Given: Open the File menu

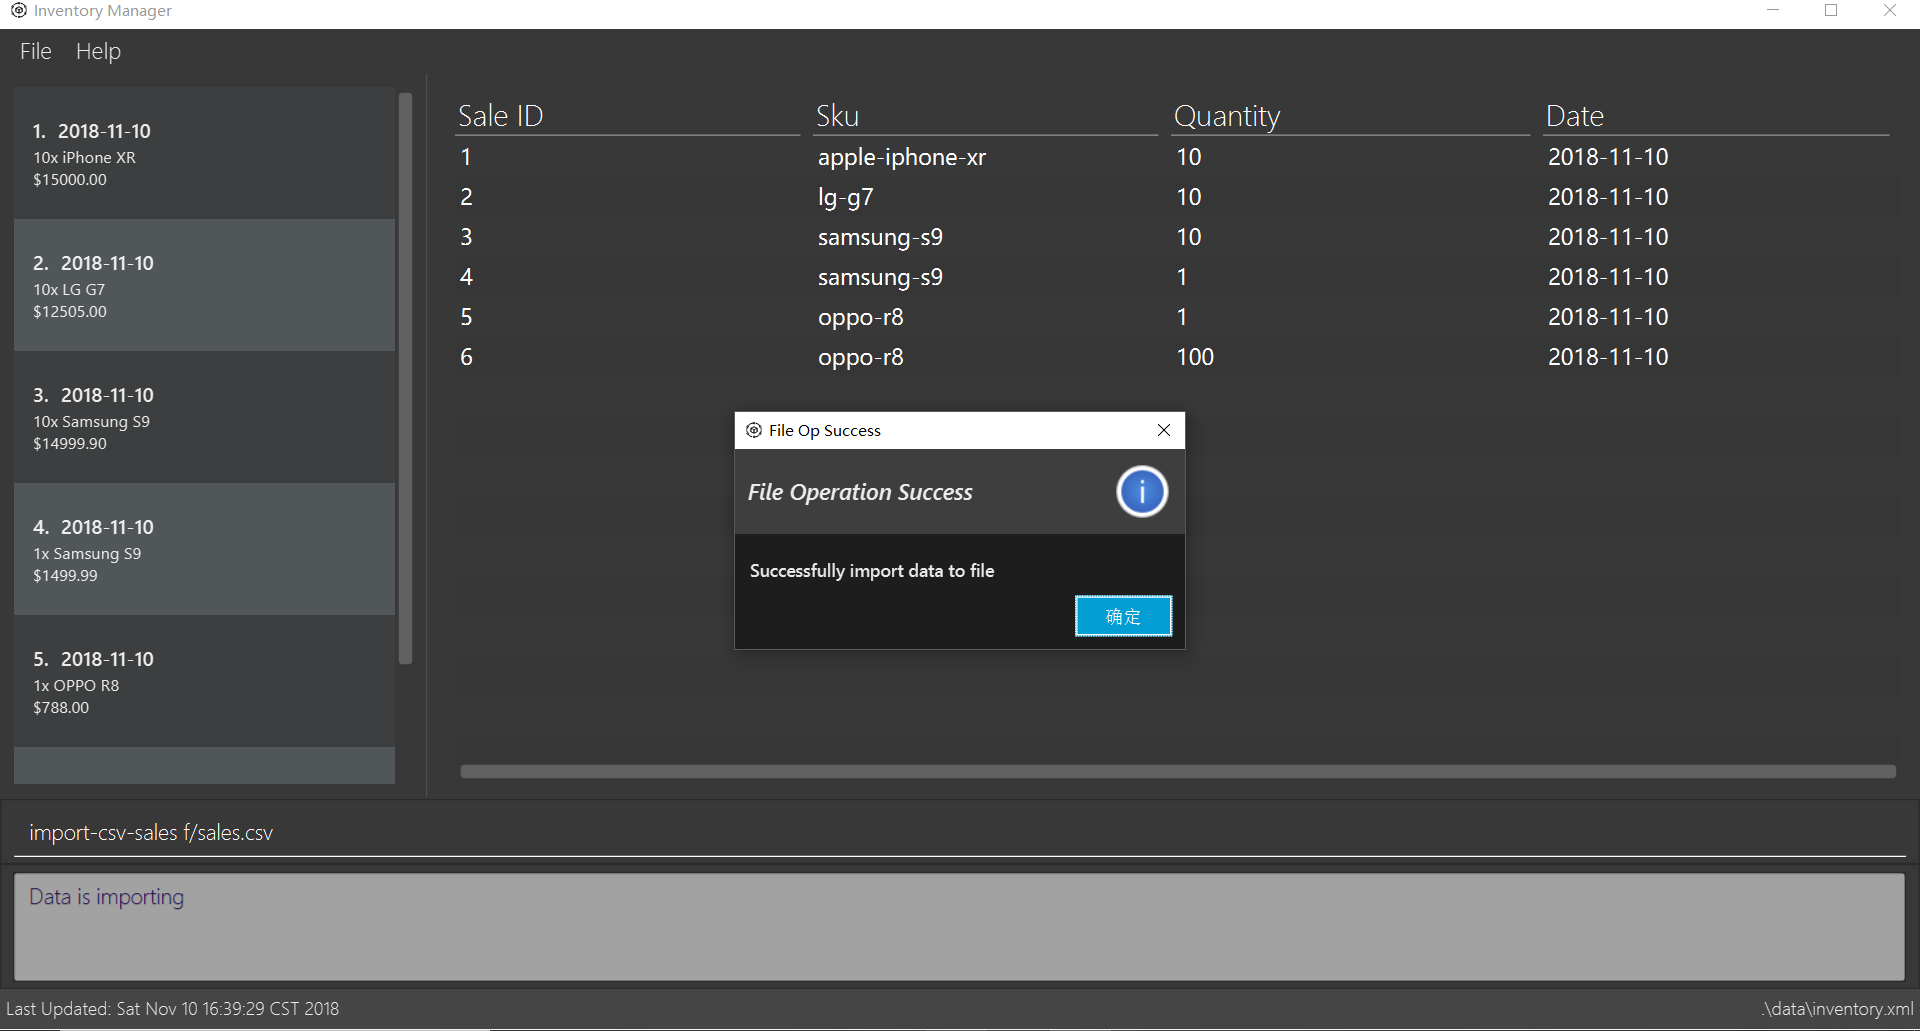Looking at the screenshot, I should 35,51.
